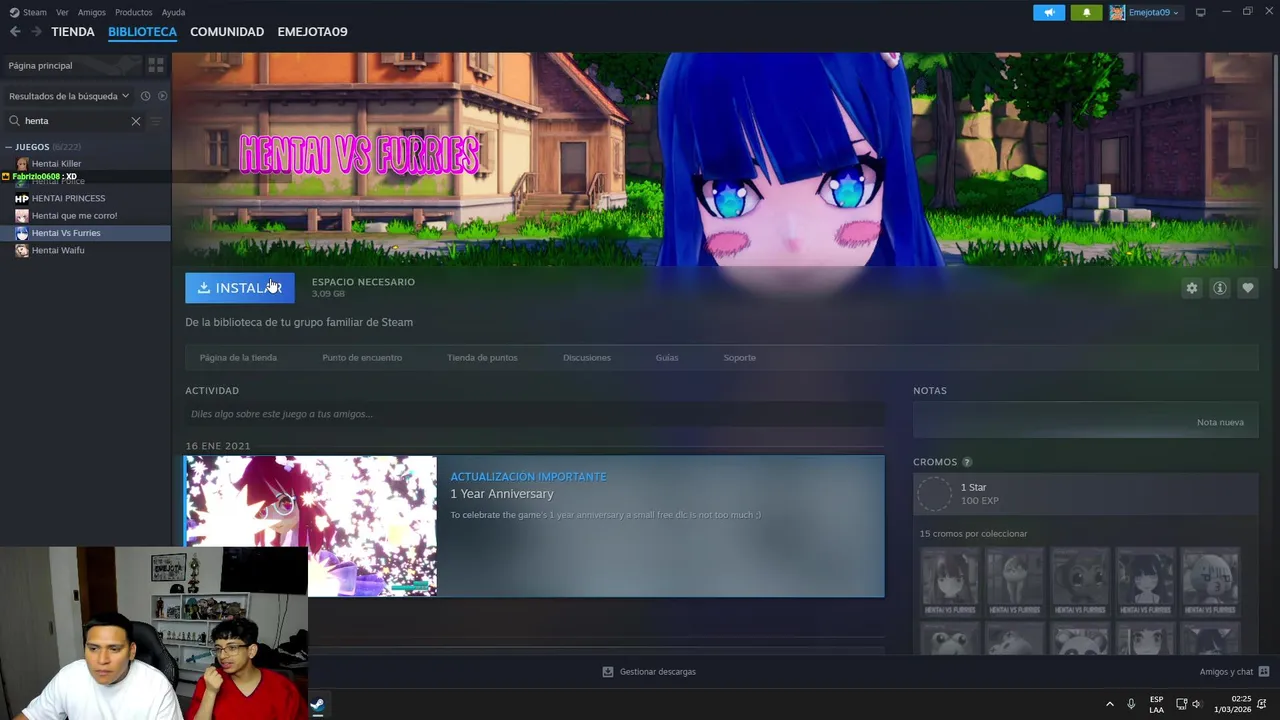Go forward with the right arrow
This screenshot has height=720, width=1280.
(x=36, y=32)
